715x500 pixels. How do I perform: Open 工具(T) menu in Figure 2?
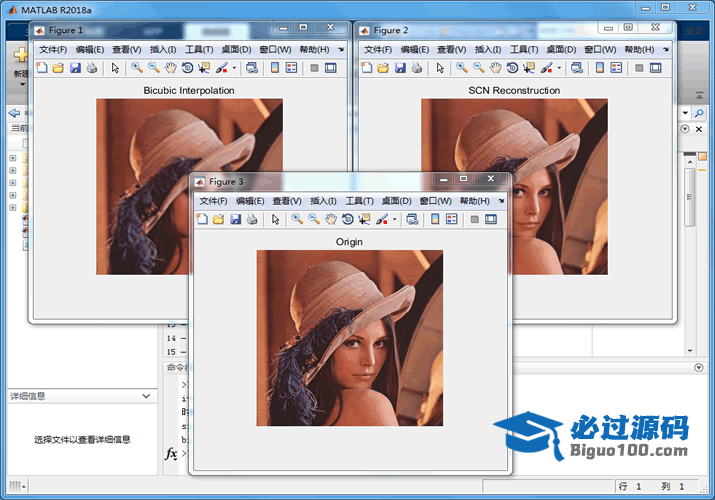pyautogui.click(x=524, y=49)
